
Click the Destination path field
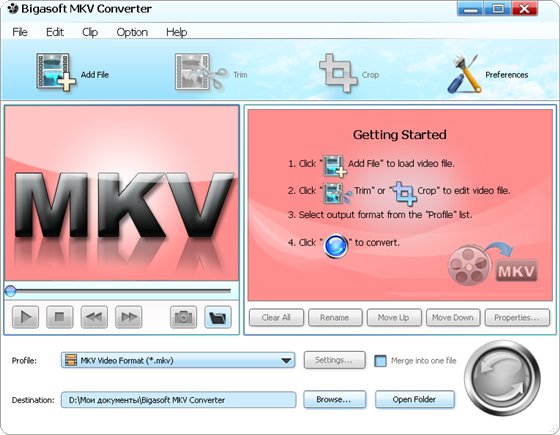(178, 400)
